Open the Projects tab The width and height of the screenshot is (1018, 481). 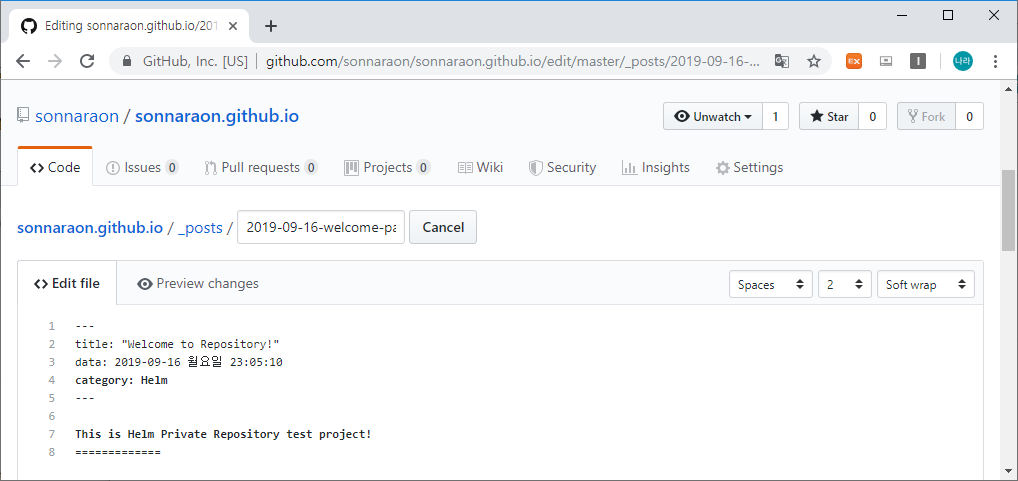tap(387, 167)
